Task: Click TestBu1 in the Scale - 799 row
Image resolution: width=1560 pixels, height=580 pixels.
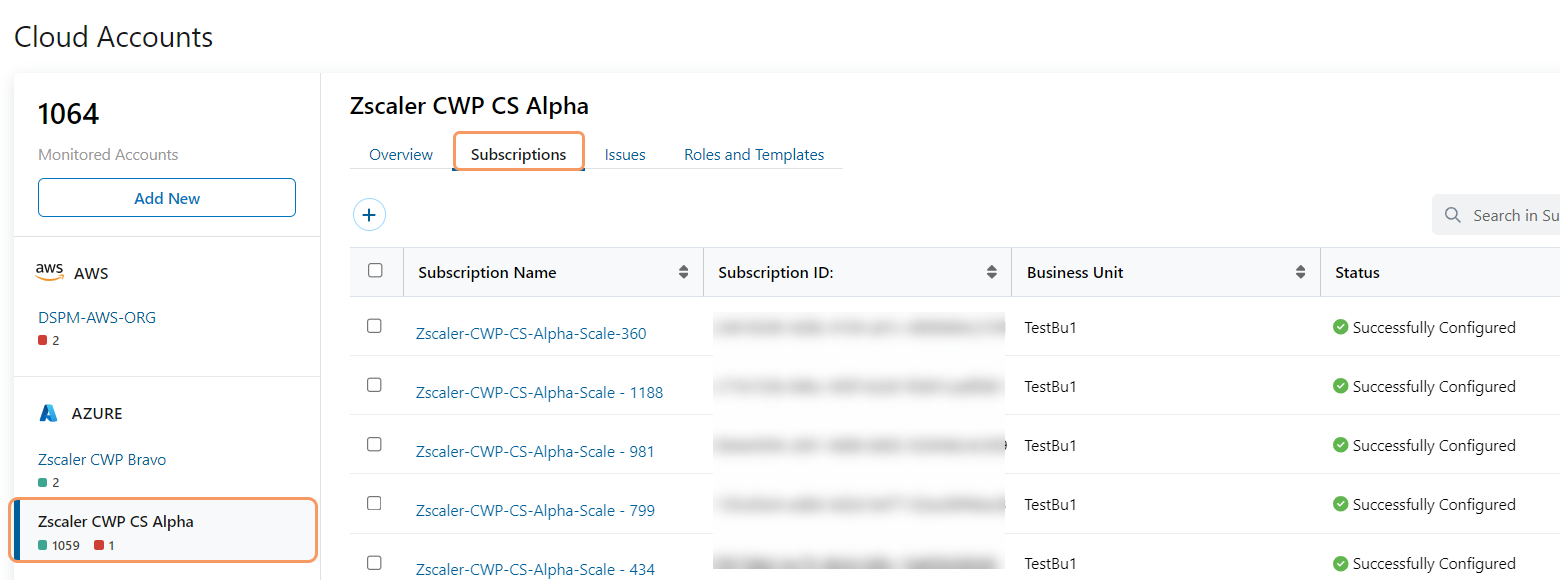Action: (x=1050, y=504)
